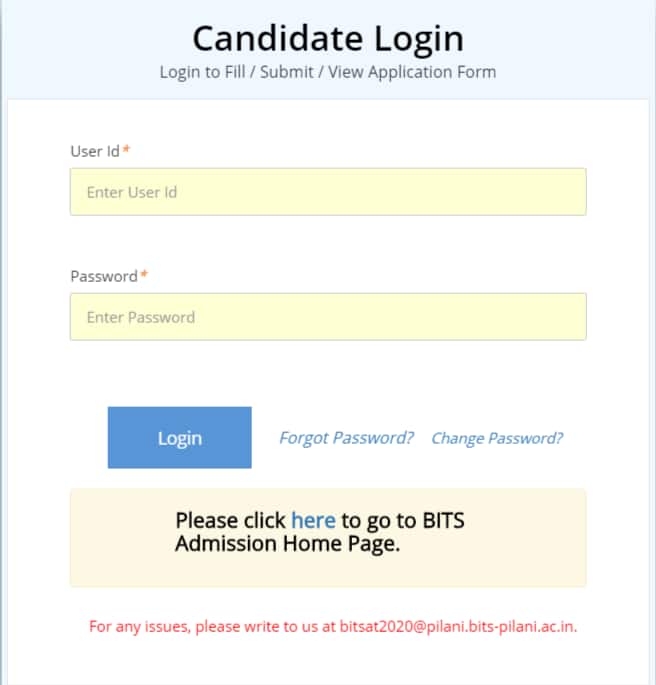
Task: Click the word BITS in the notice box
Action: [x=443, y=520]
